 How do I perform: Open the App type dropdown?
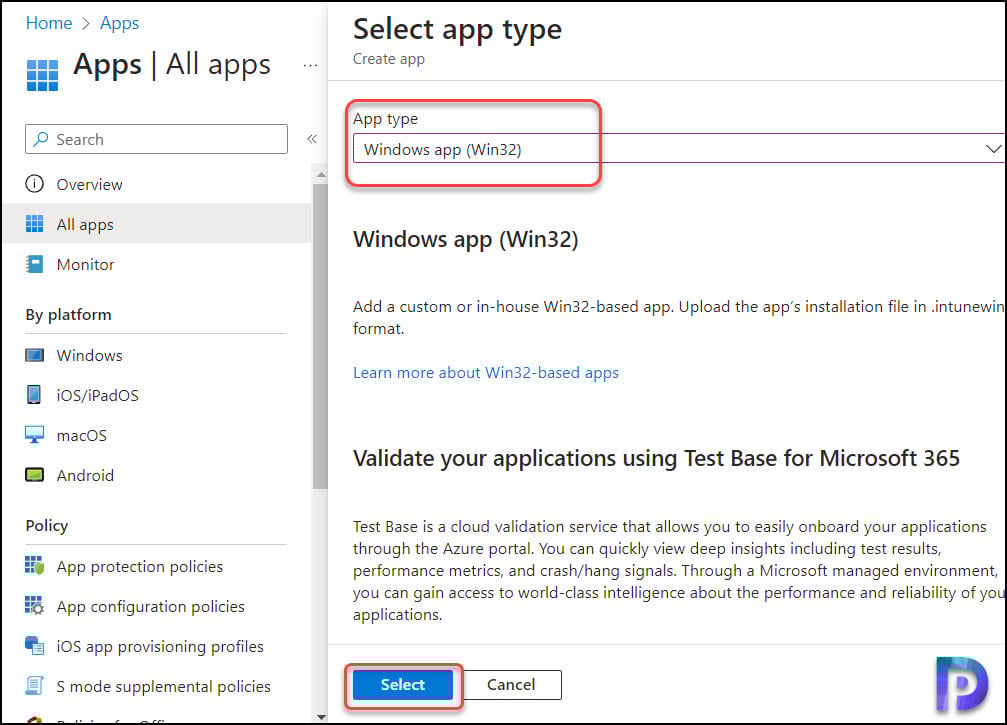[x=679, y=148]
